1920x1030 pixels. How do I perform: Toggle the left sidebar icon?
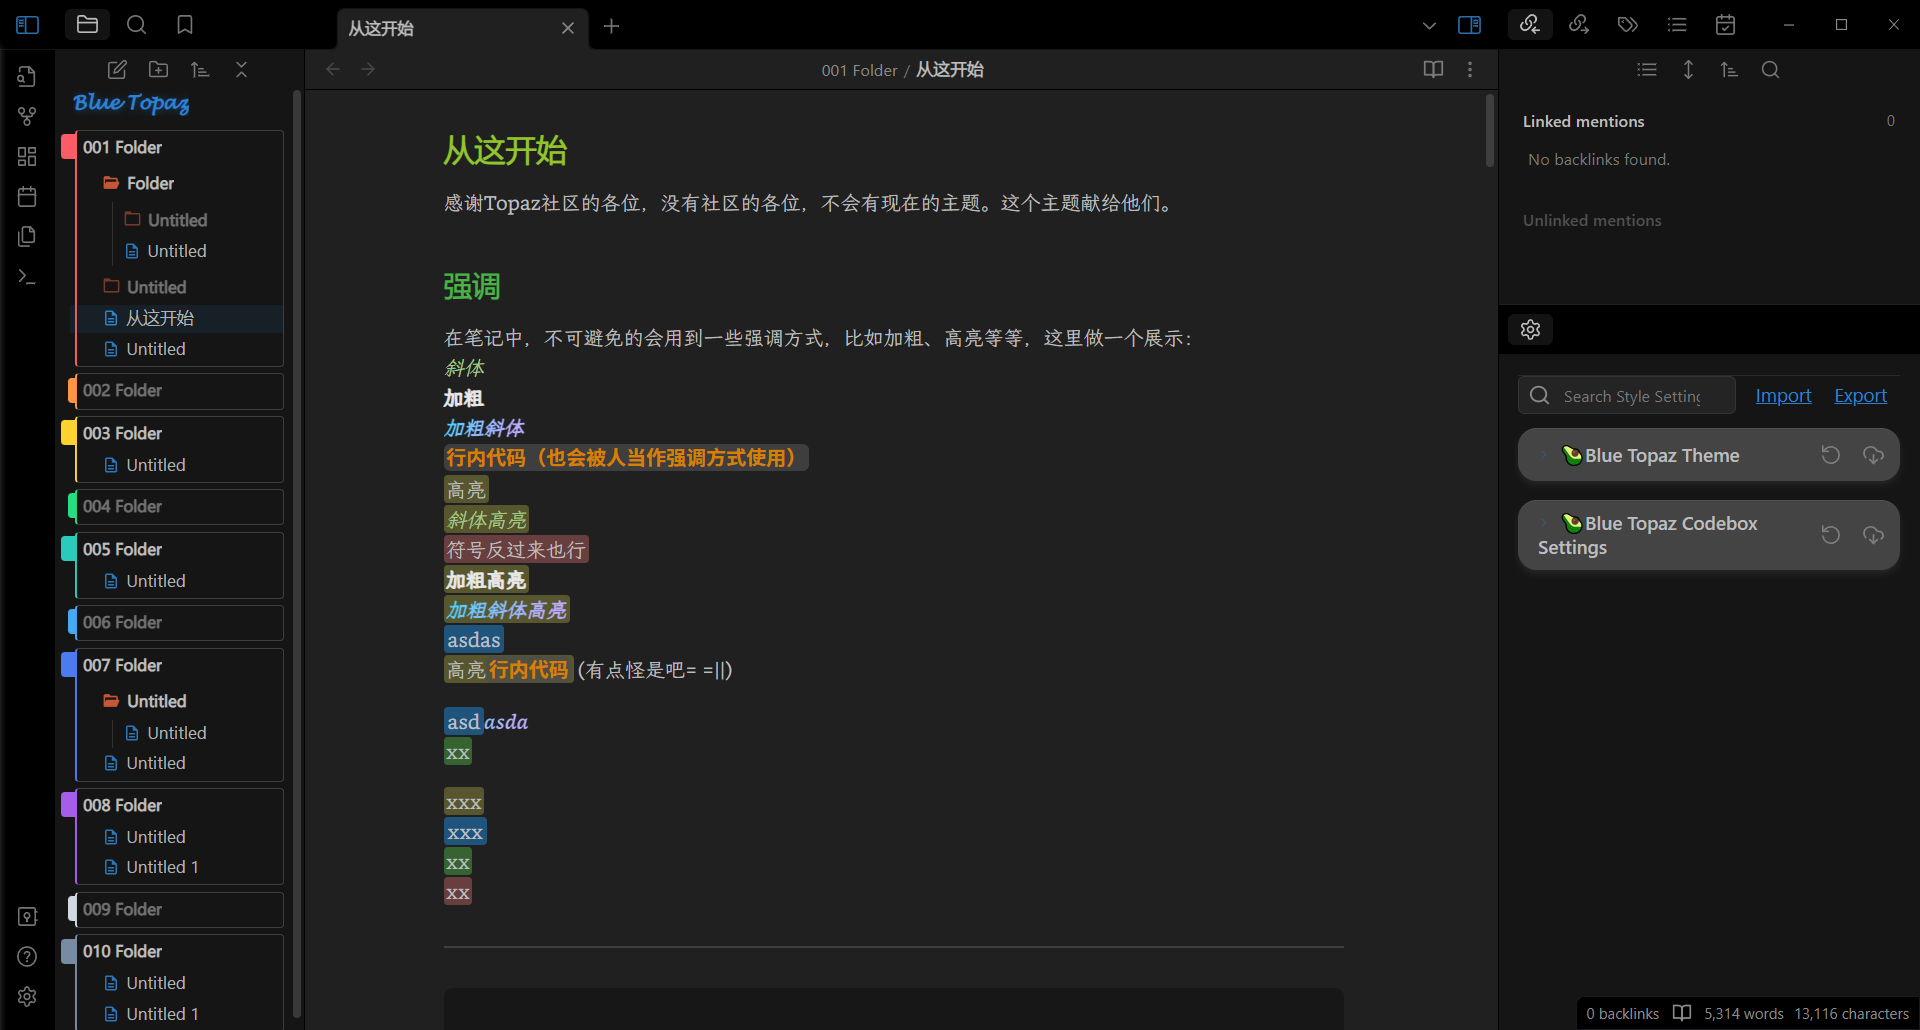28,25
